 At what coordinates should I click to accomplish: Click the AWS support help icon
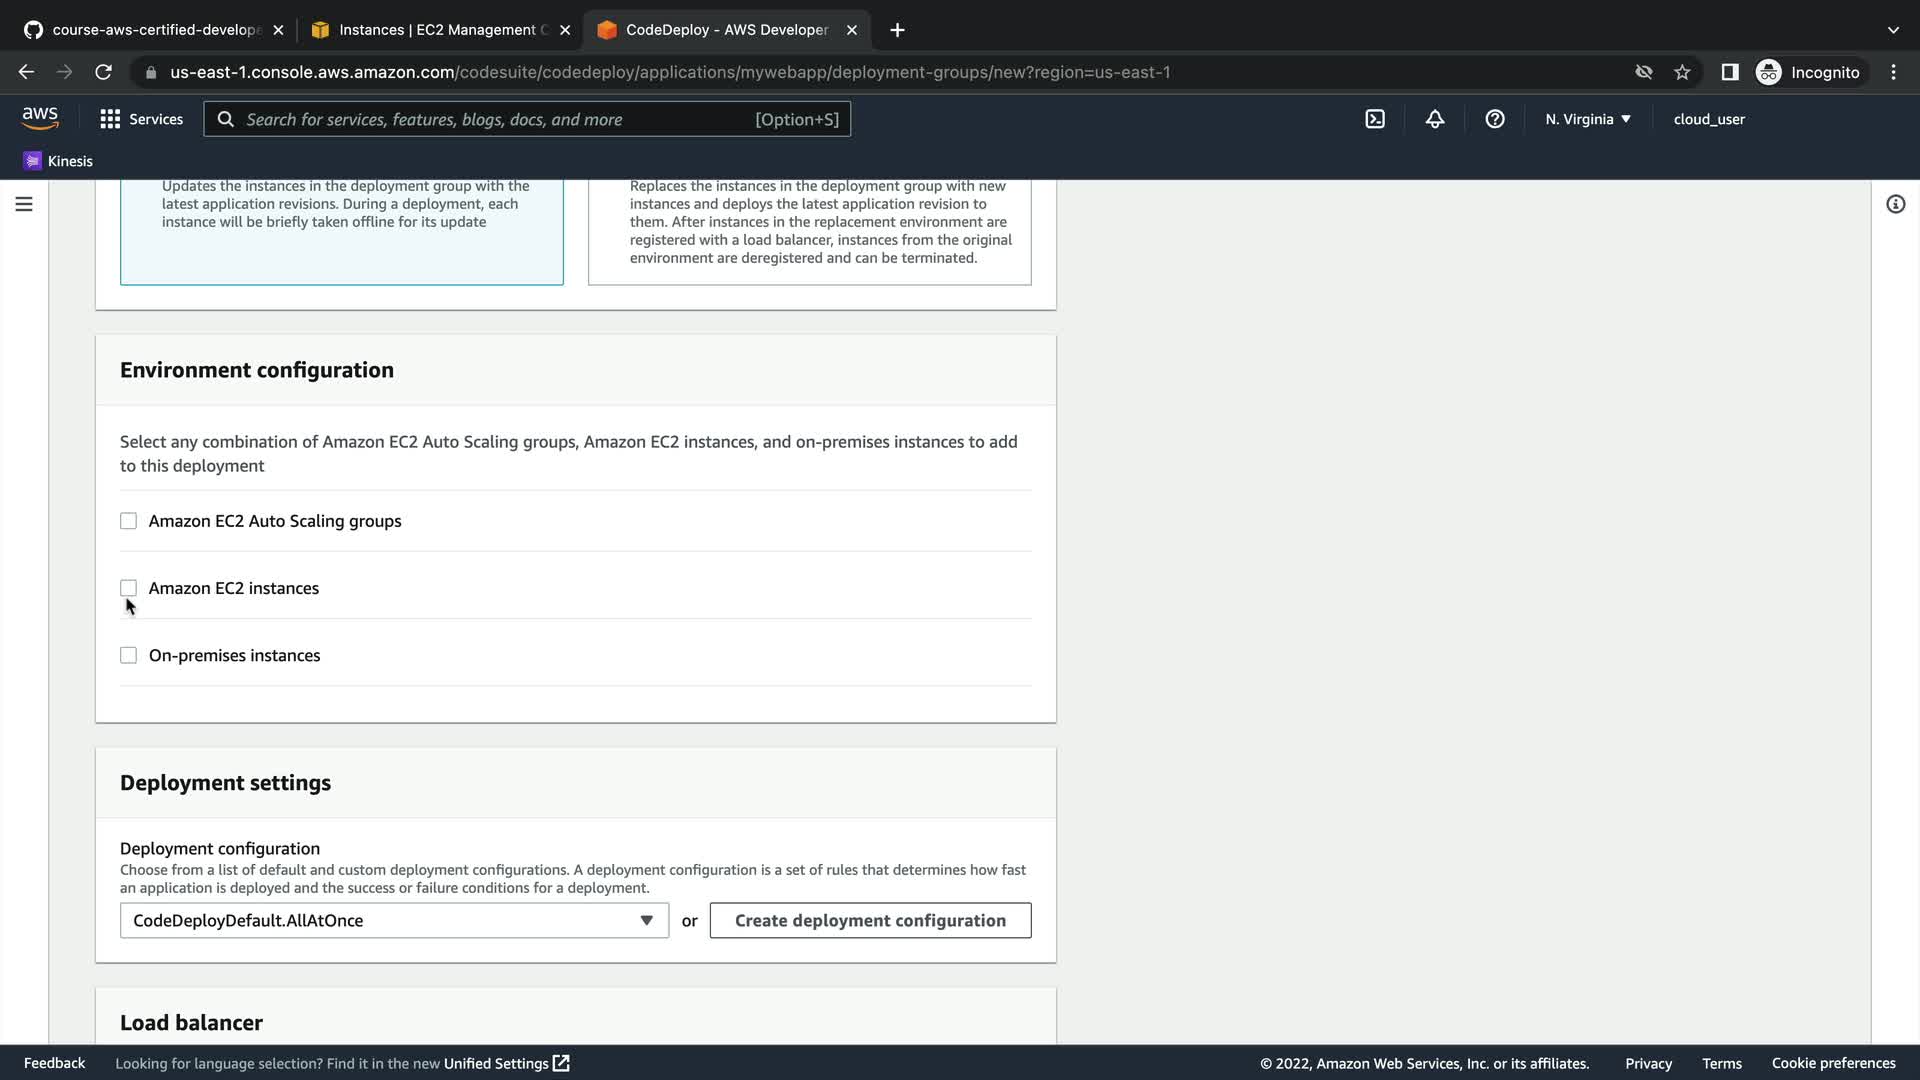click(x=1495, y=119)
